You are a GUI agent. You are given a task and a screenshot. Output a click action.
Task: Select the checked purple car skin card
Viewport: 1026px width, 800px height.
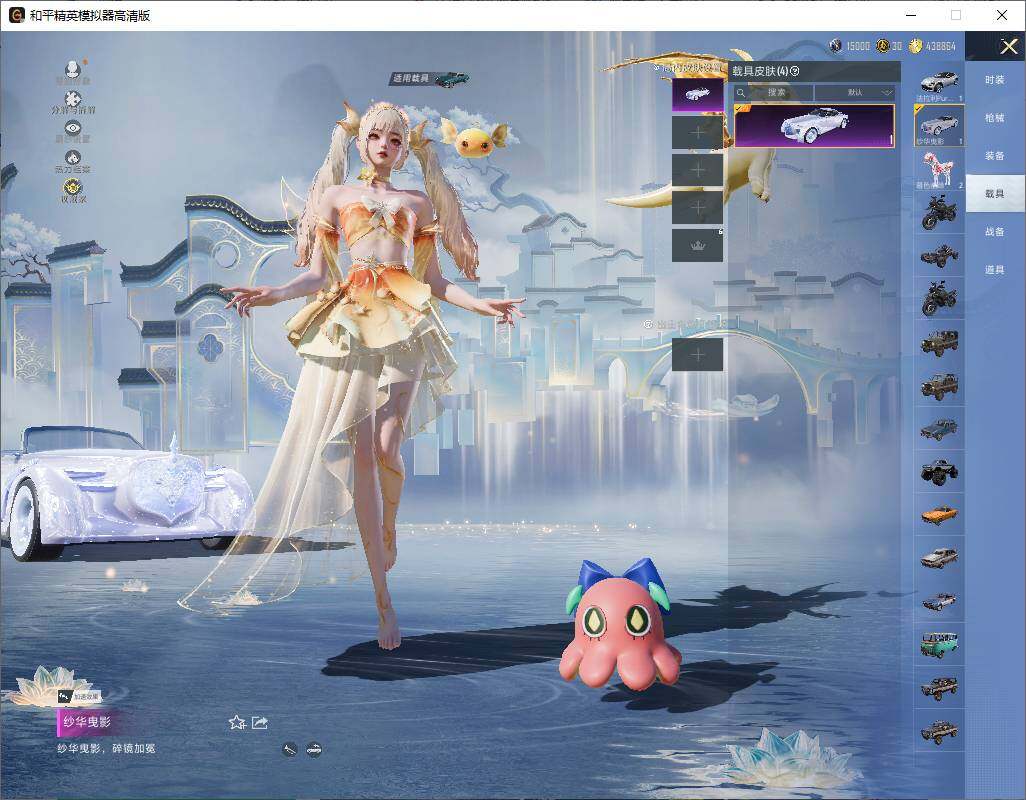814,125
